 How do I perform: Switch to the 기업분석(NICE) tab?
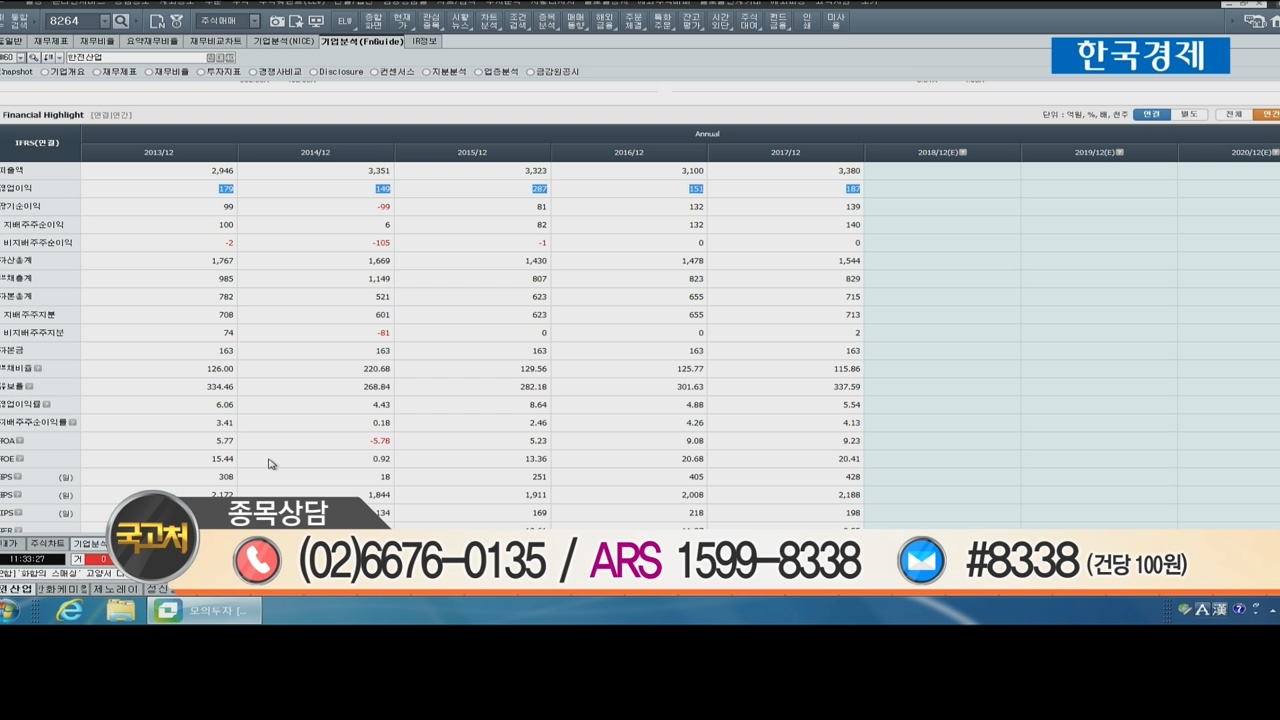click(x=283, y=42)
